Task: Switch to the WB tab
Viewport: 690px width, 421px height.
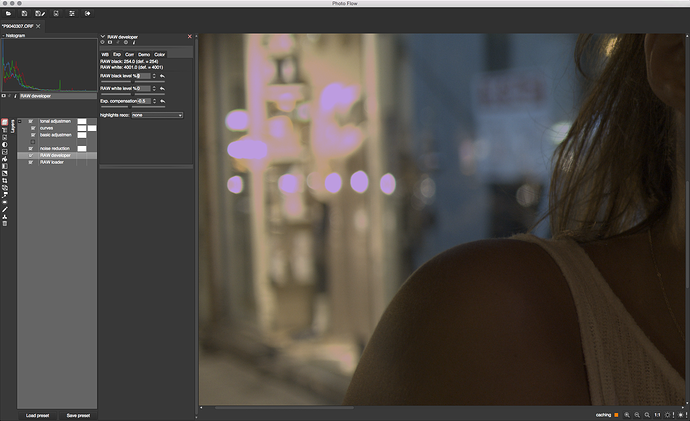Action: click(104, 54)
